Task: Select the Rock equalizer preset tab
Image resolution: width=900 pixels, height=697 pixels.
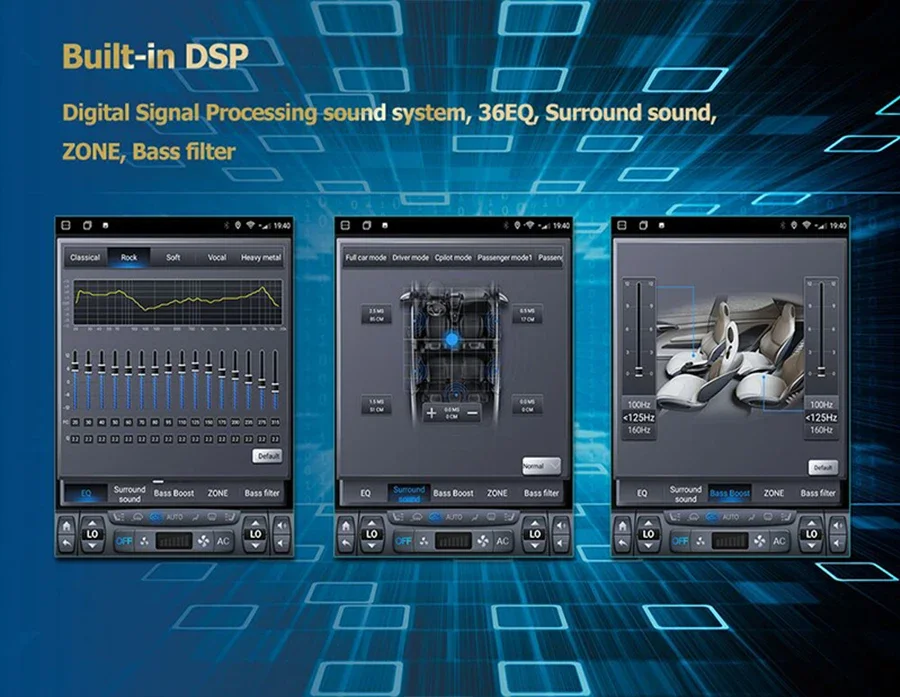Action: (129, 257)
